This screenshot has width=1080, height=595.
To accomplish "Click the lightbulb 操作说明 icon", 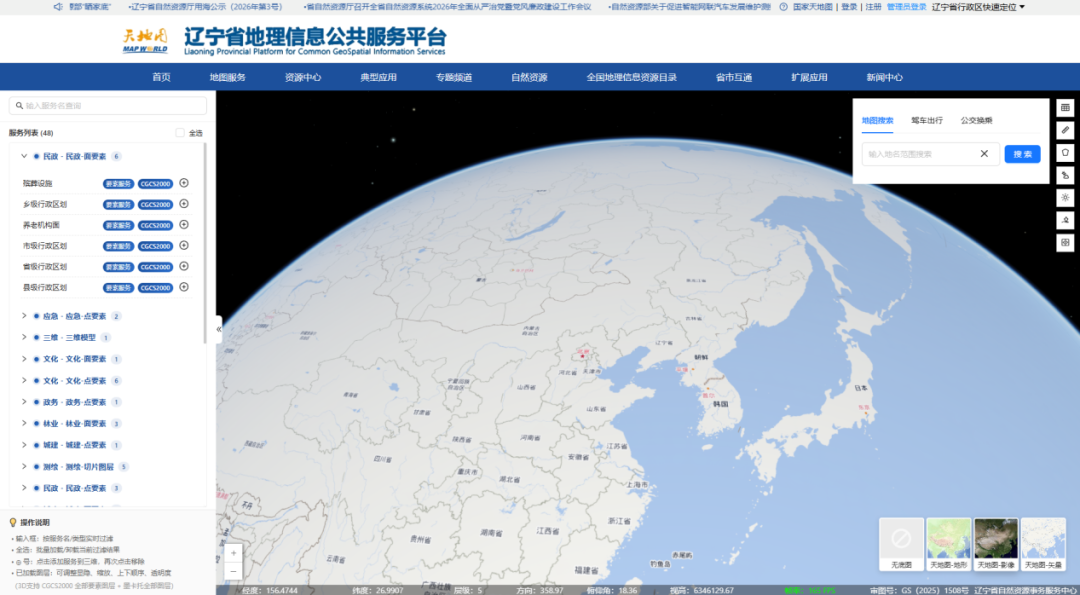I will [12, 523].
